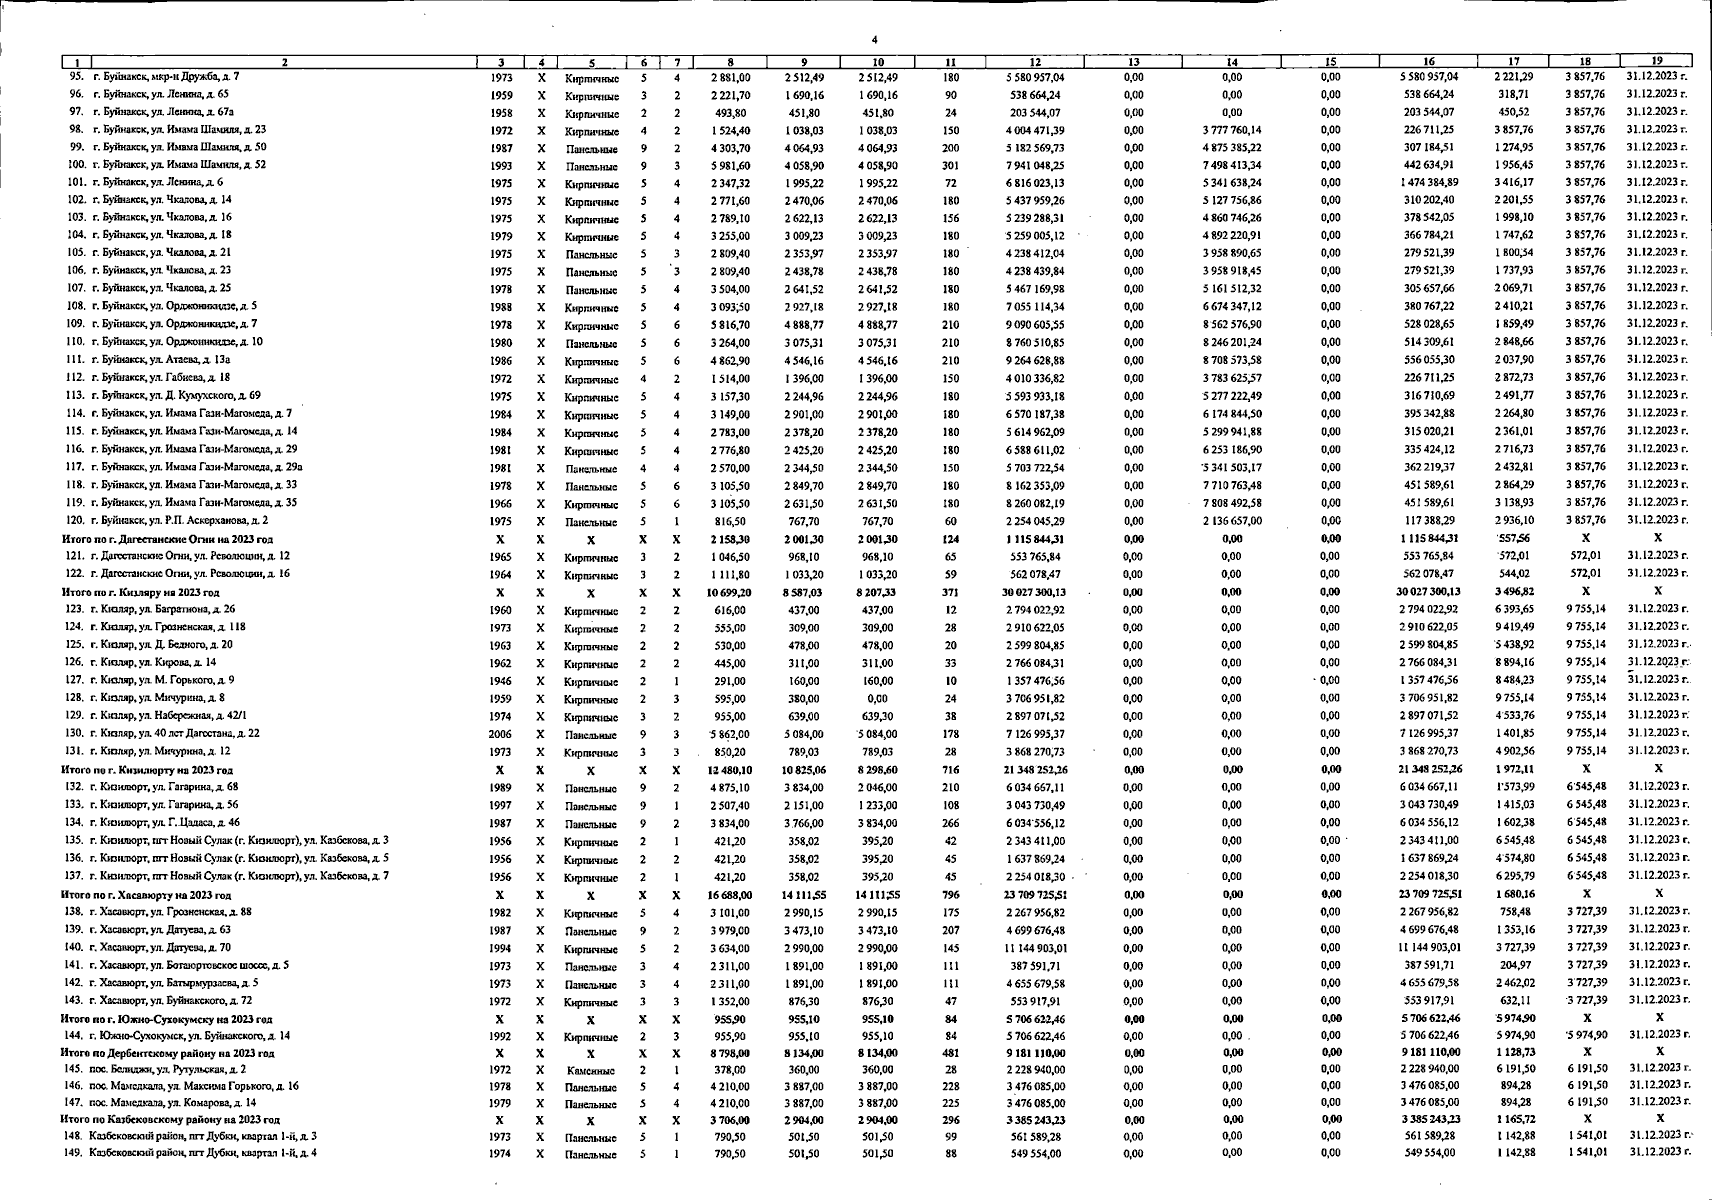Screen dimensions: 1712x1200
Task: Select column 16 header cell
Action: point(1429,62)
